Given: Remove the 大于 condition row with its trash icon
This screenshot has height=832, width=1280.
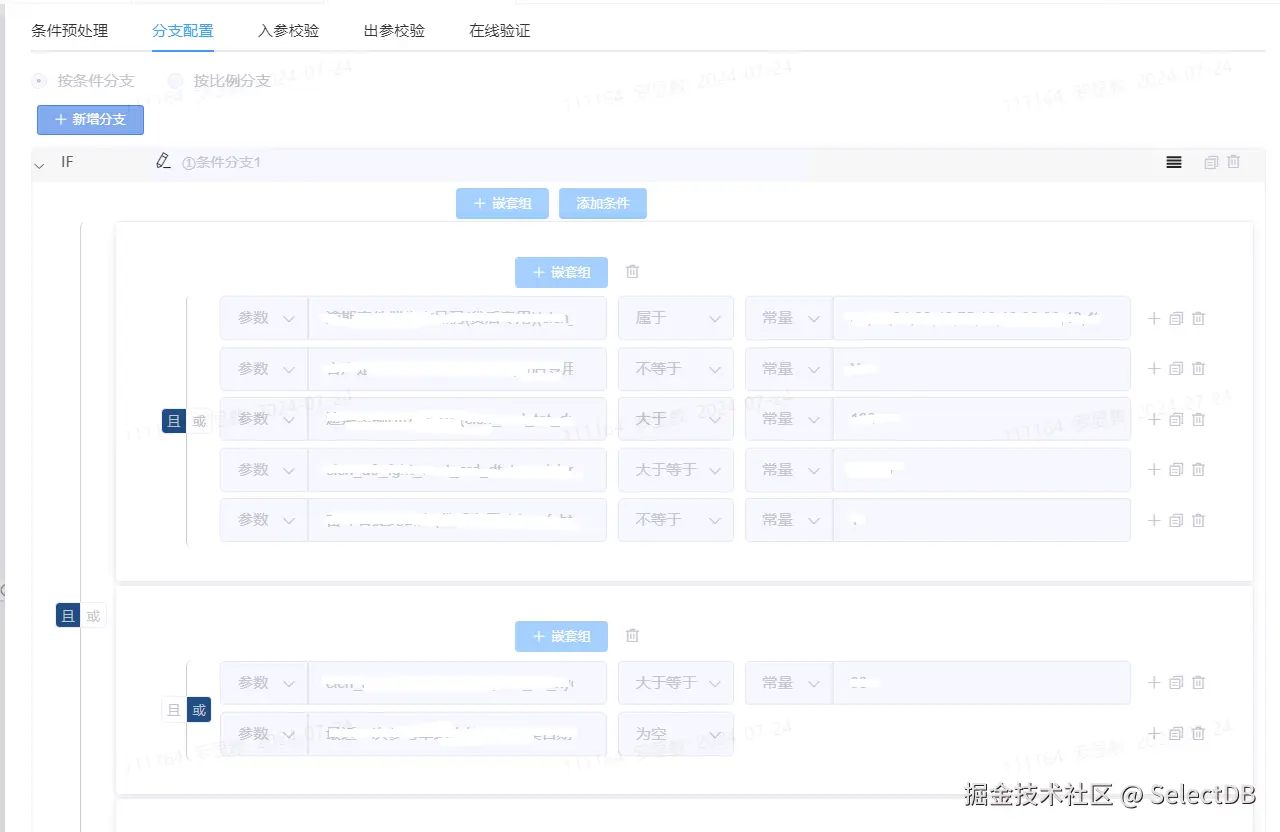Looking at the screenshot, I should tap(1198, 419).
